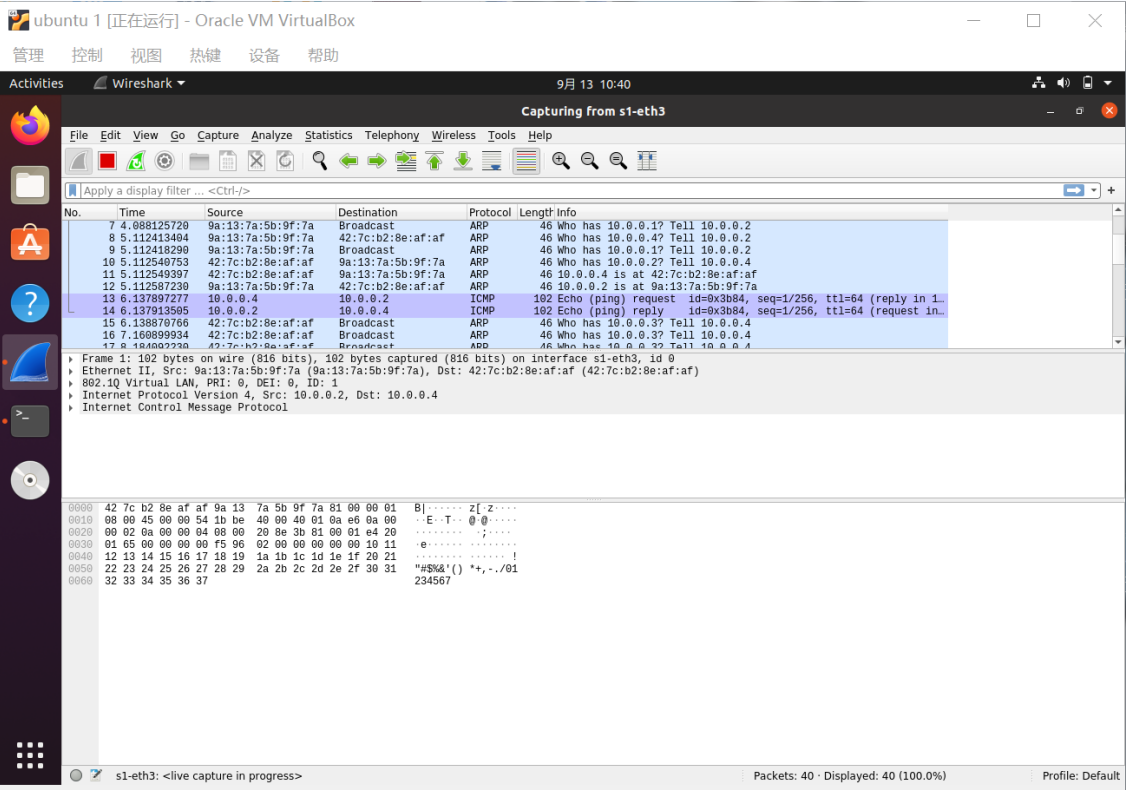
Task: Open the File menu
Action: click(x=79, y=135)
